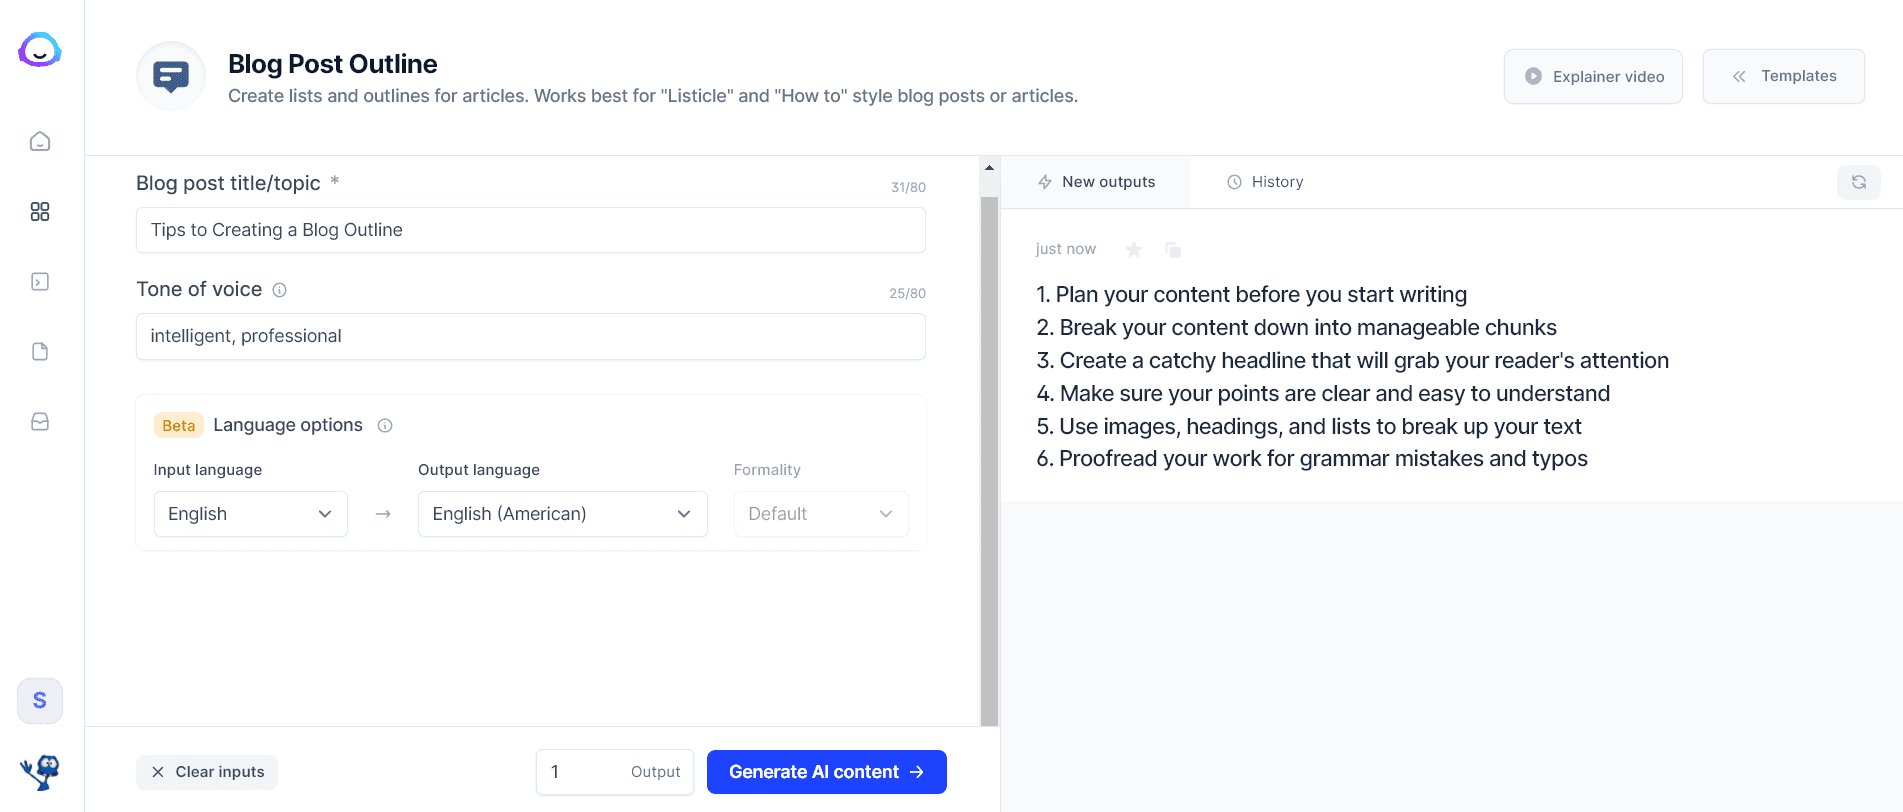Show info tooltip for Language options
Screen dimensions: 1903x812
coord(385,425)
